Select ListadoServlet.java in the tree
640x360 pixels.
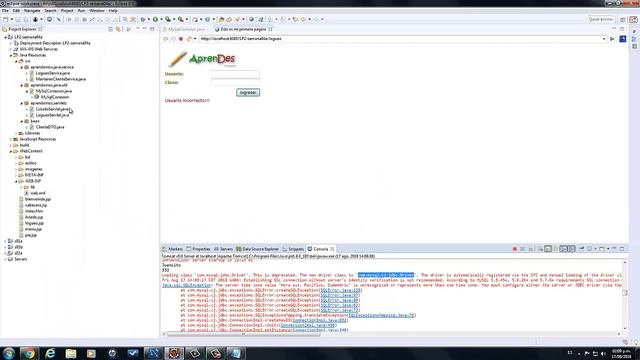(52, 109)
